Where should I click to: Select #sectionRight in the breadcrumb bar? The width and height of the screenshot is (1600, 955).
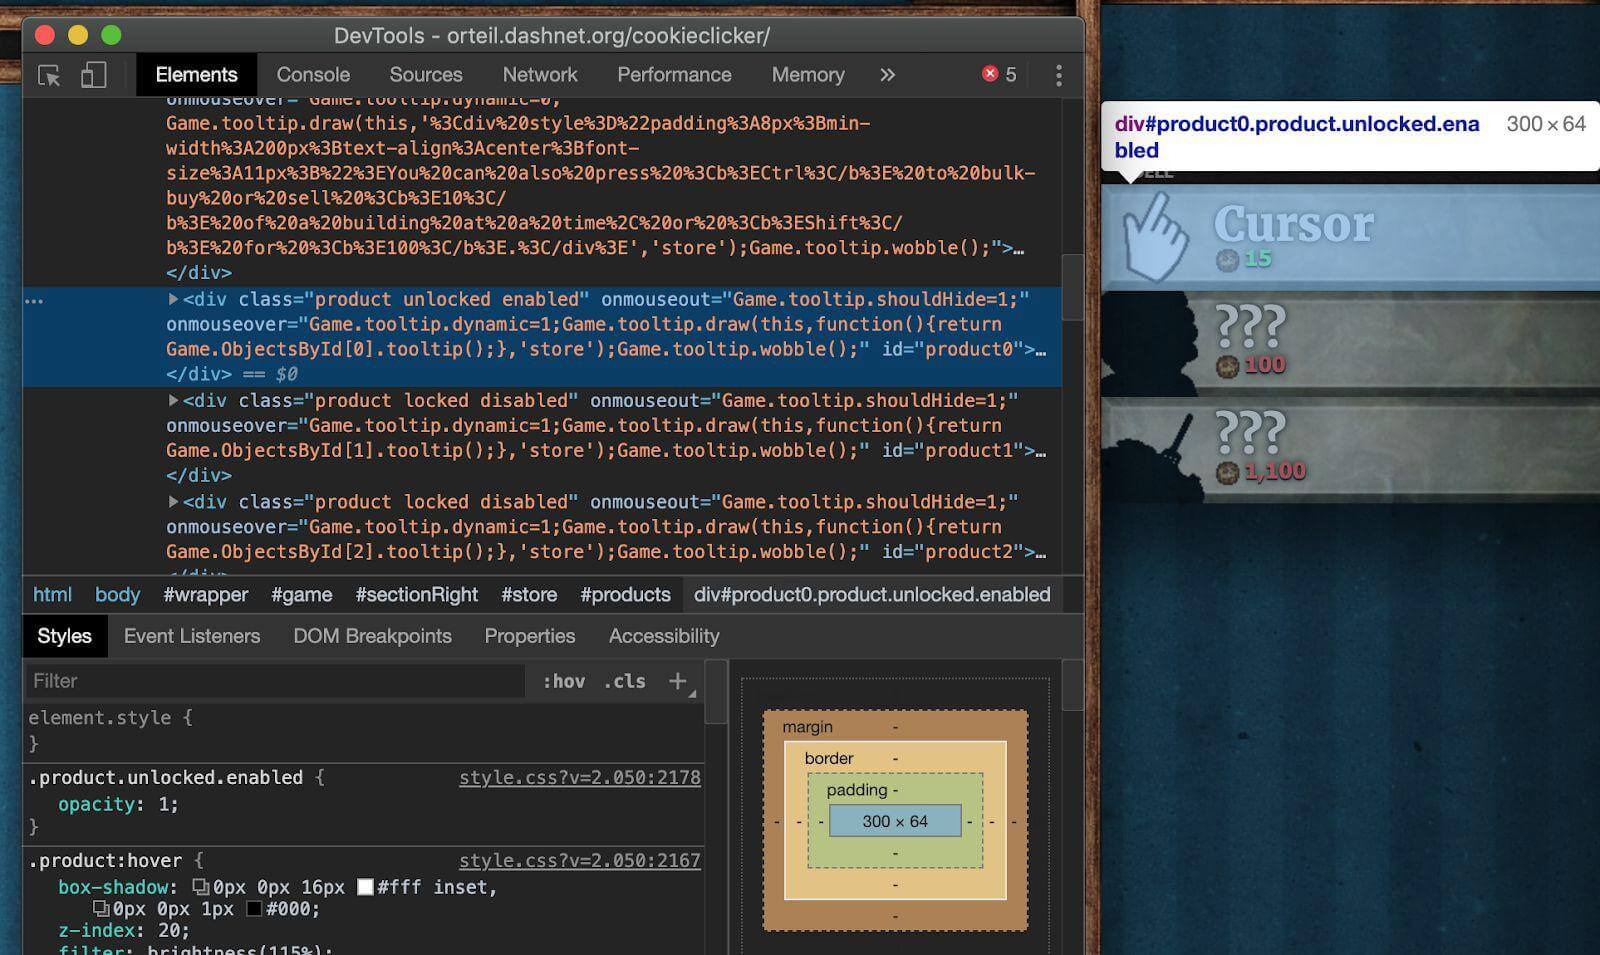tap(417, 595)
